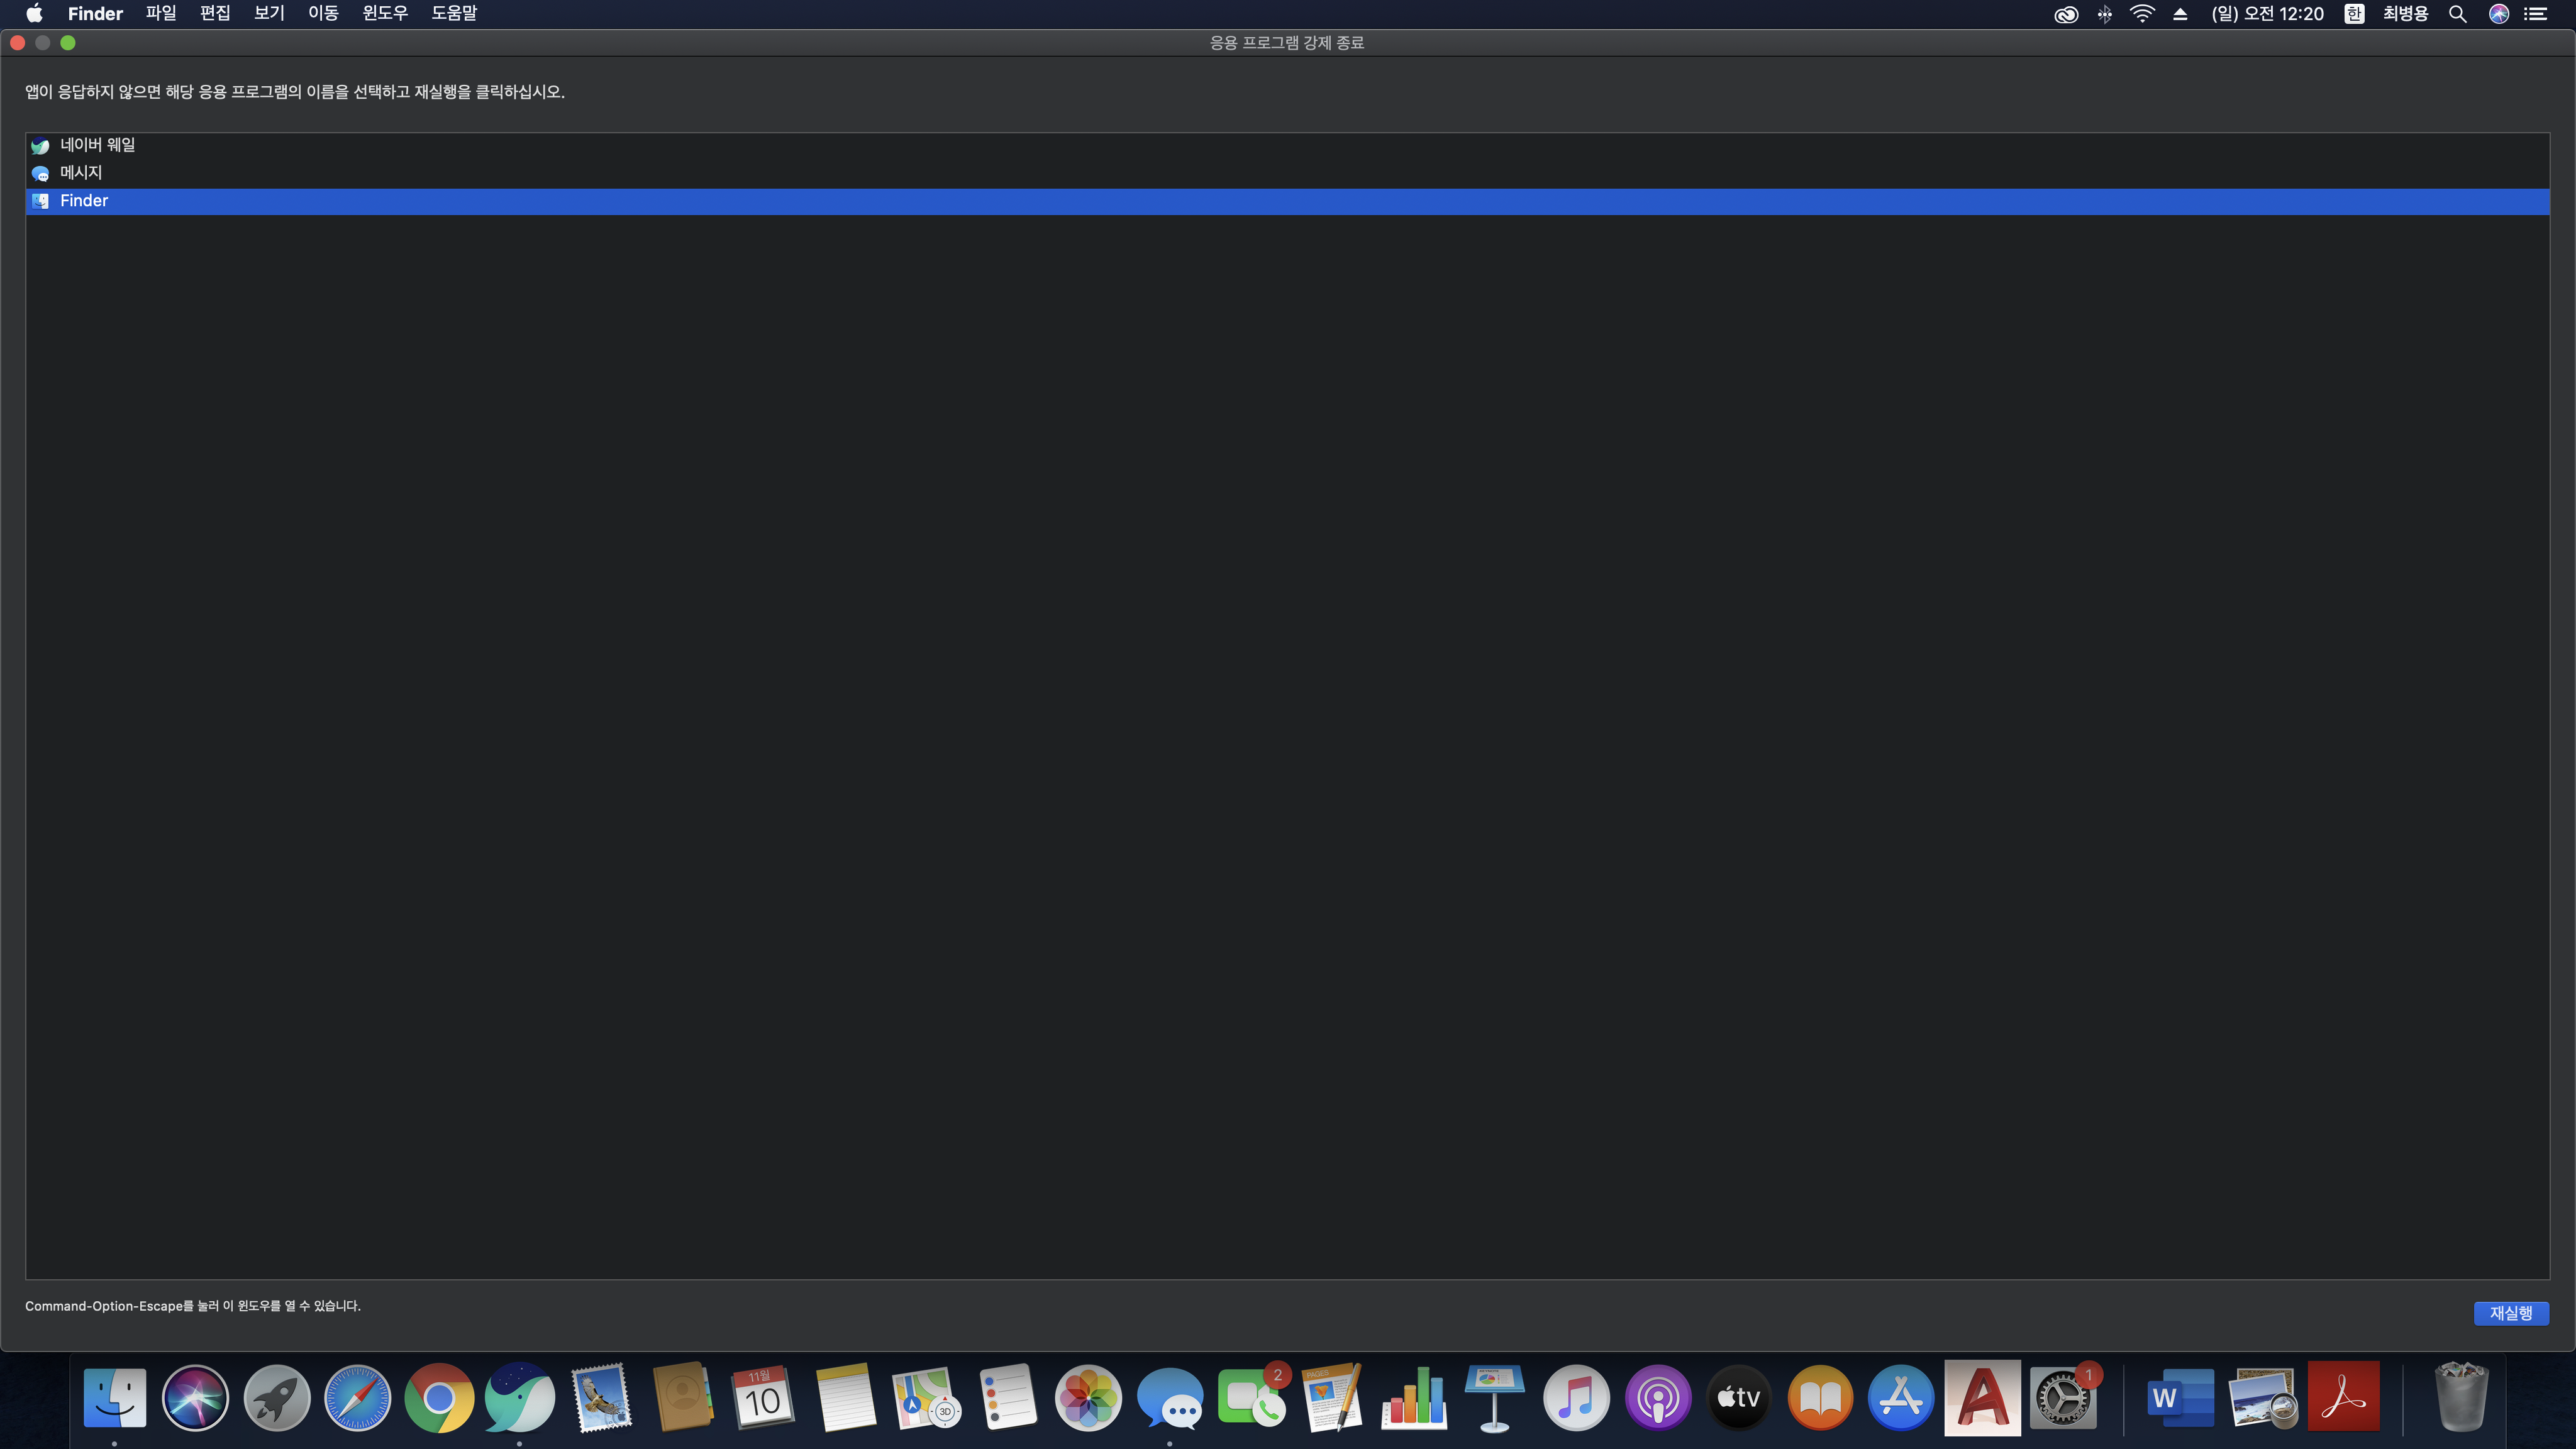Open Korean input source menu

2354,13
